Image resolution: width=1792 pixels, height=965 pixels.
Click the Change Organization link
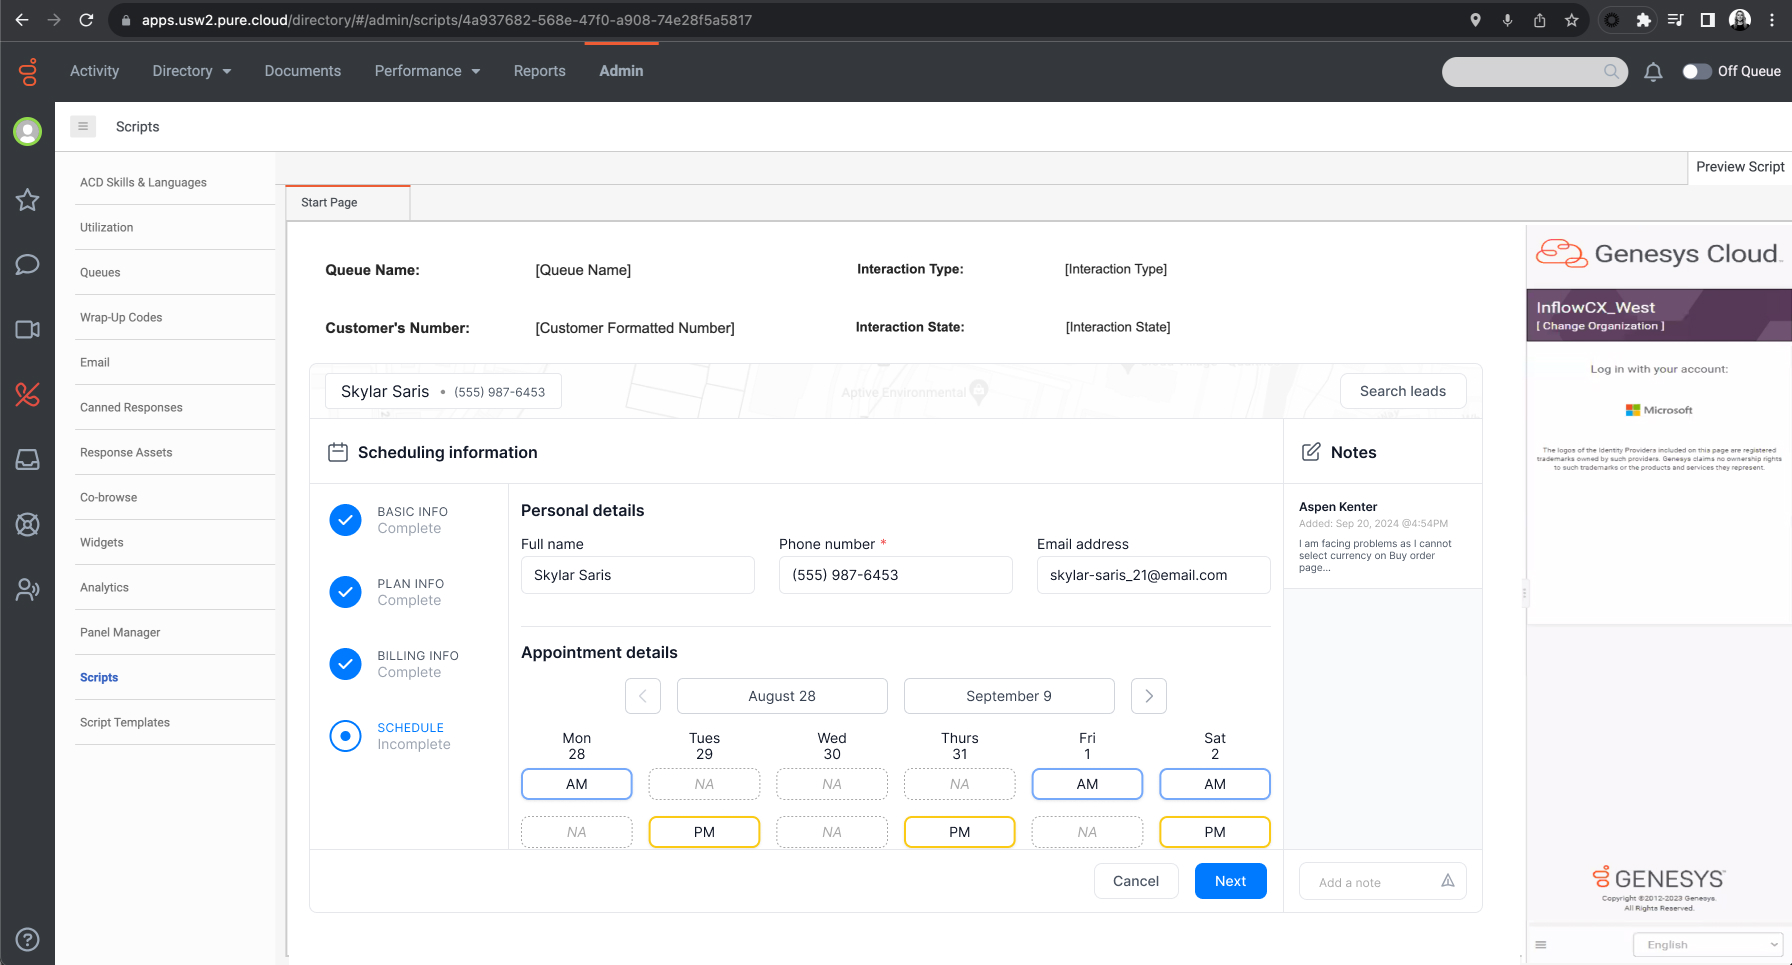click(x=1600, y=326)
